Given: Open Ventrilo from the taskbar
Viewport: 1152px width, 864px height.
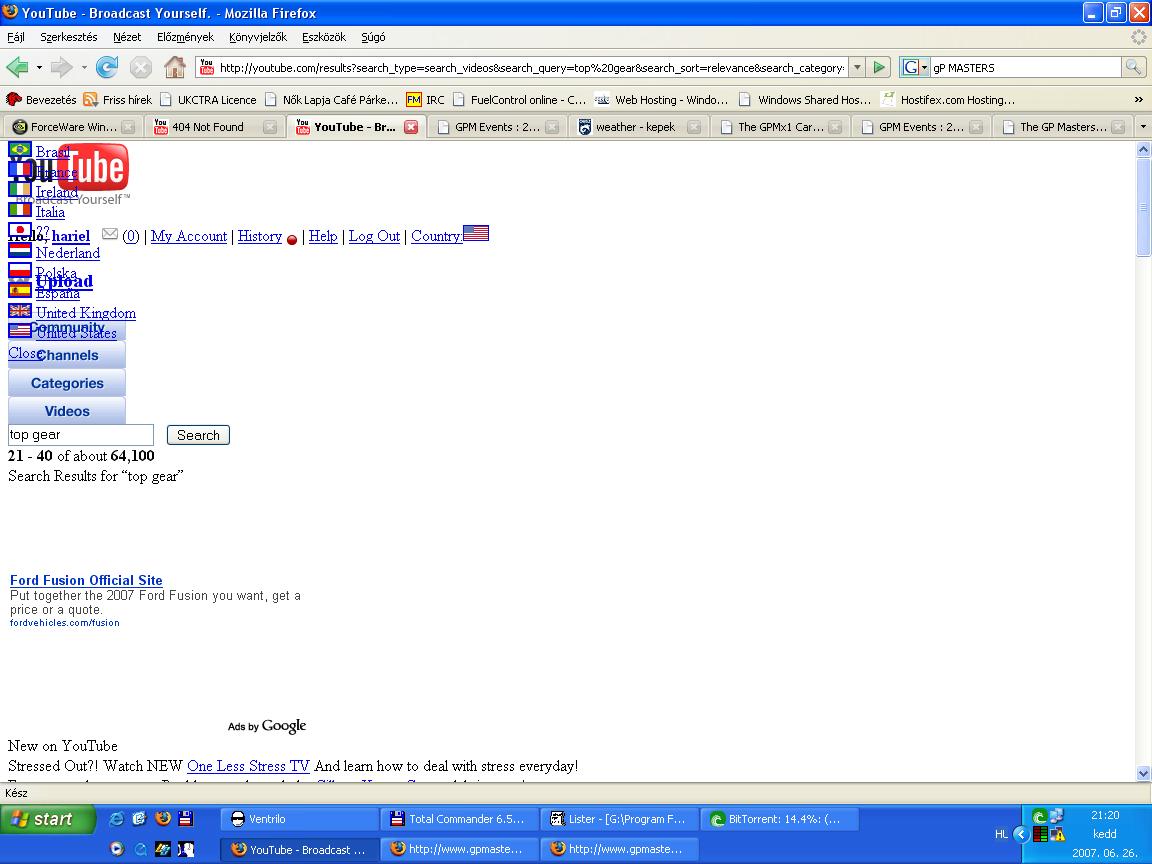Looking at the screenshot, I should coord(300,818).
